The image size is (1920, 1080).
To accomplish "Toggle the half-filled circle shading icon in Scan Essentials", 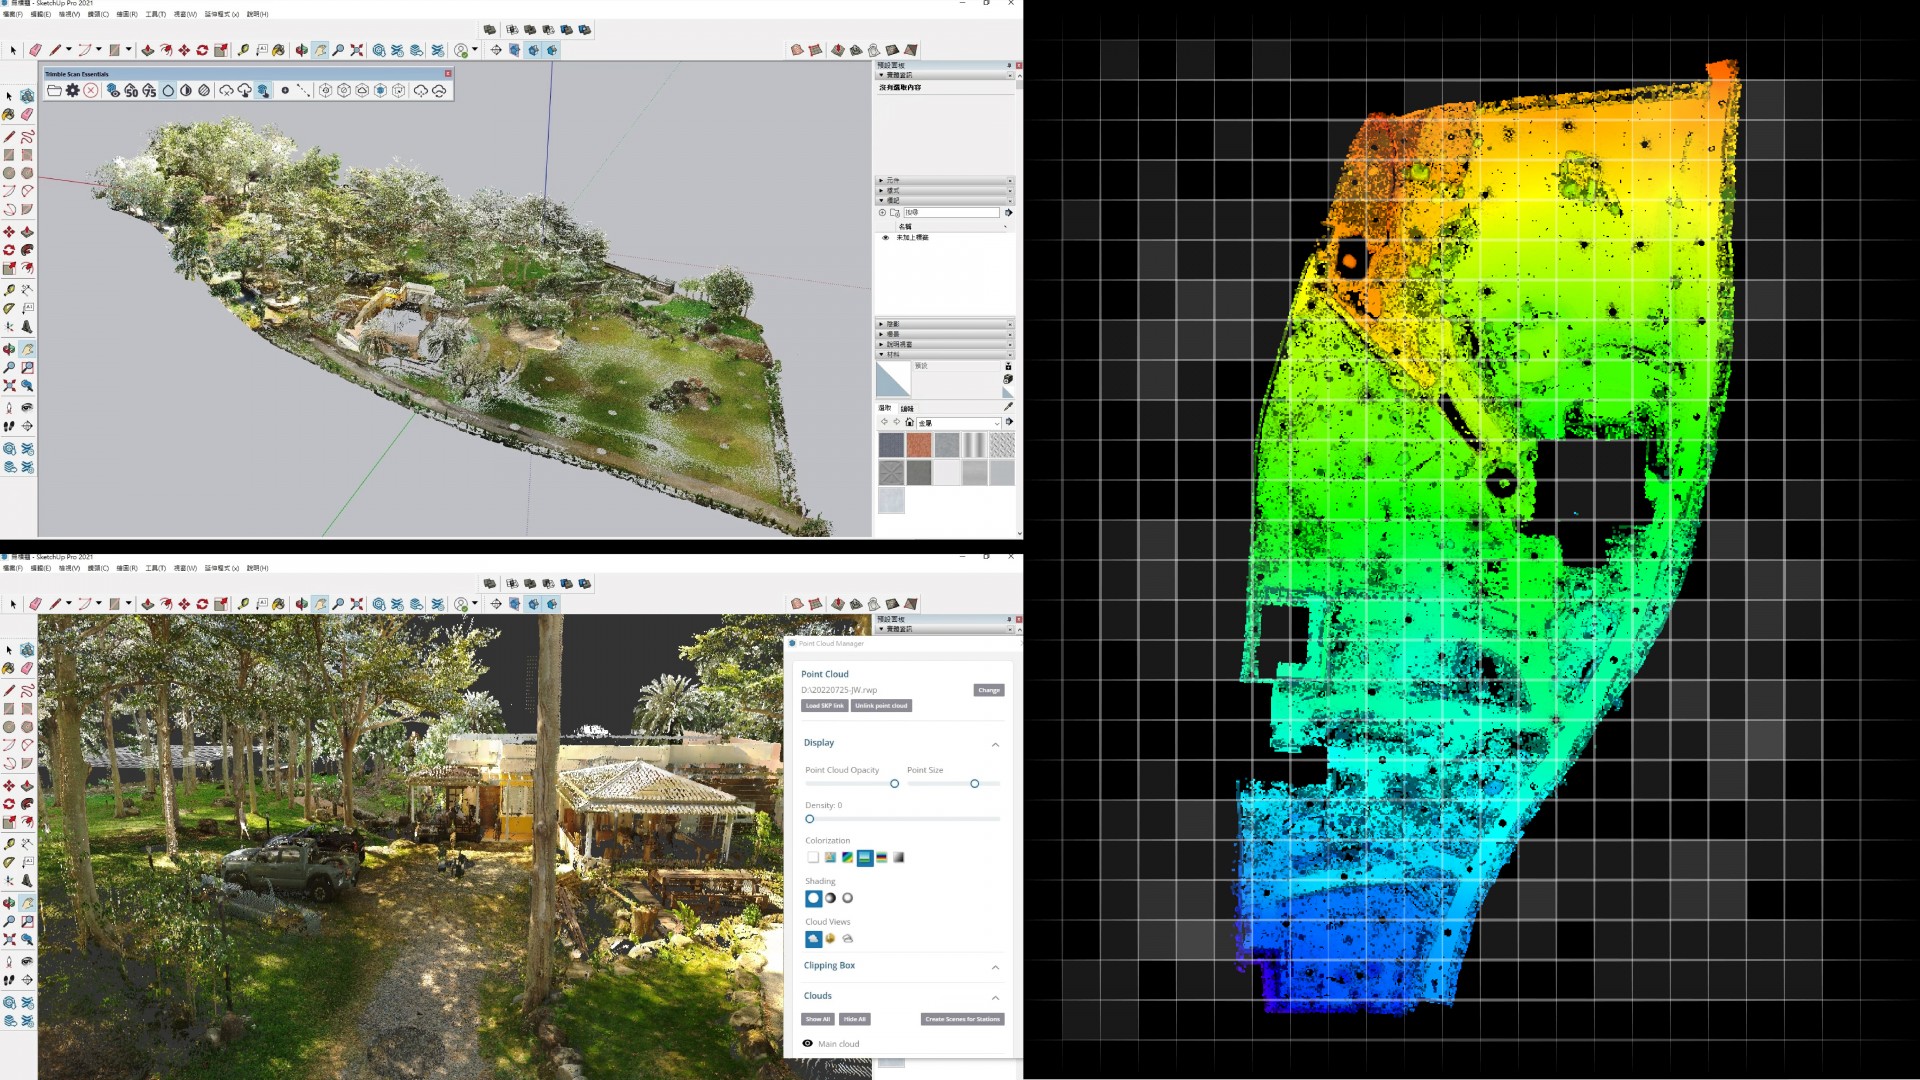I will coord(186,91).
